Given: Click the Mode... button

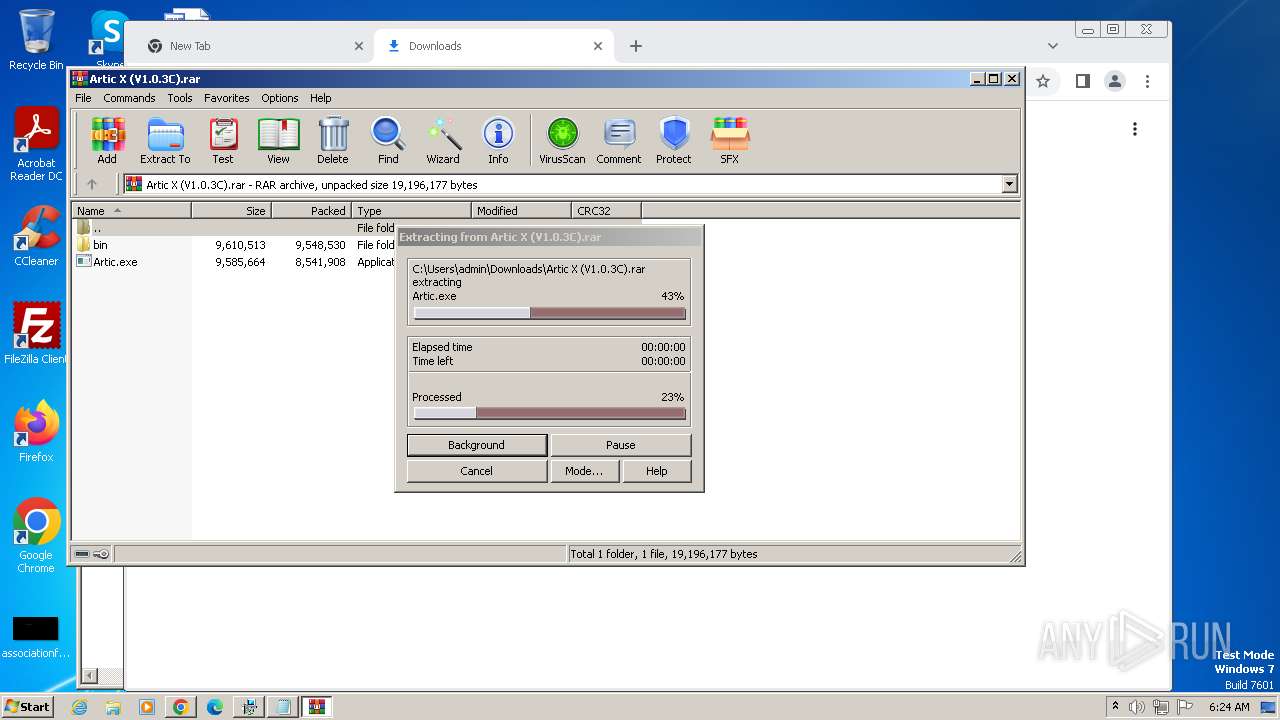Looking at the screenshot, I should pos(584,471).
